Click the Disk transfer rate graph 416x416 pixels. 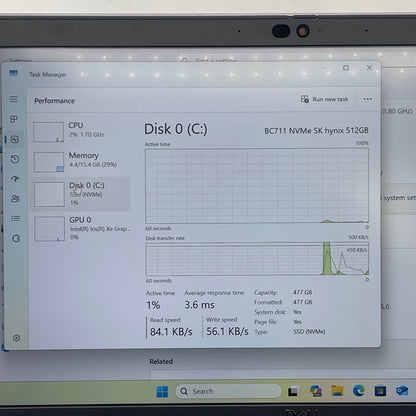click(x=257, y=259)
